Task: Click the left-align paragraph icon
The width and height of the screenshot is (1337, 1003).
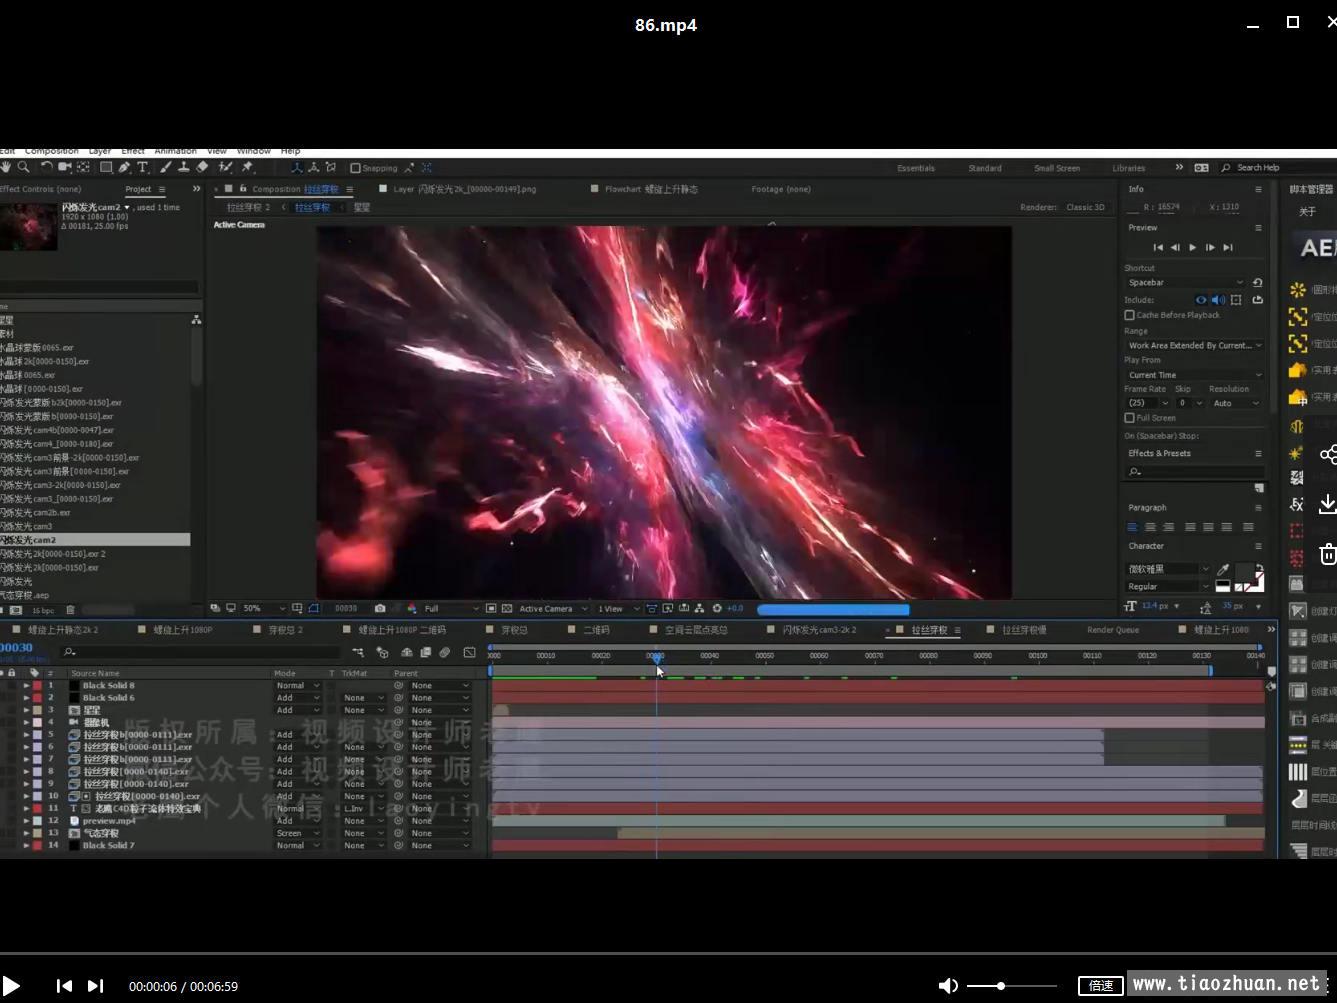Action: click(1132, 527)
